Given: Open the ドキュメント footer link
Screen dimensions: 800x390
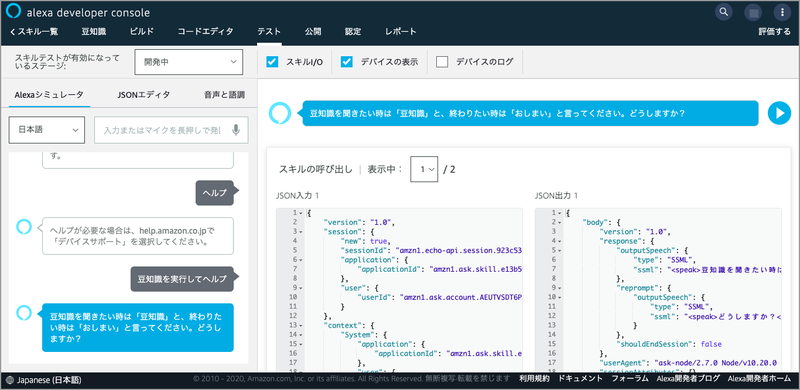Looking at the screenshot, I should tap(581, 379).
